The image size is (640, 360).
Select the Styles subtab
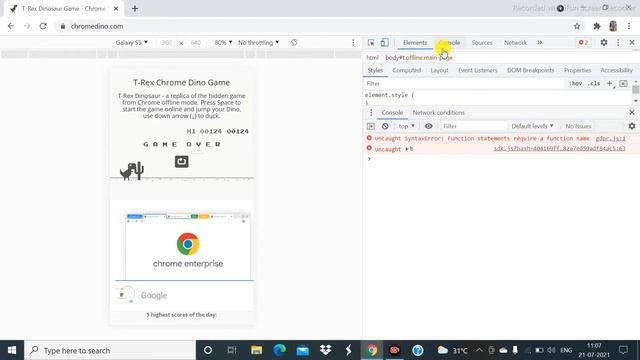pyautogui.click(x=375, y=70)
